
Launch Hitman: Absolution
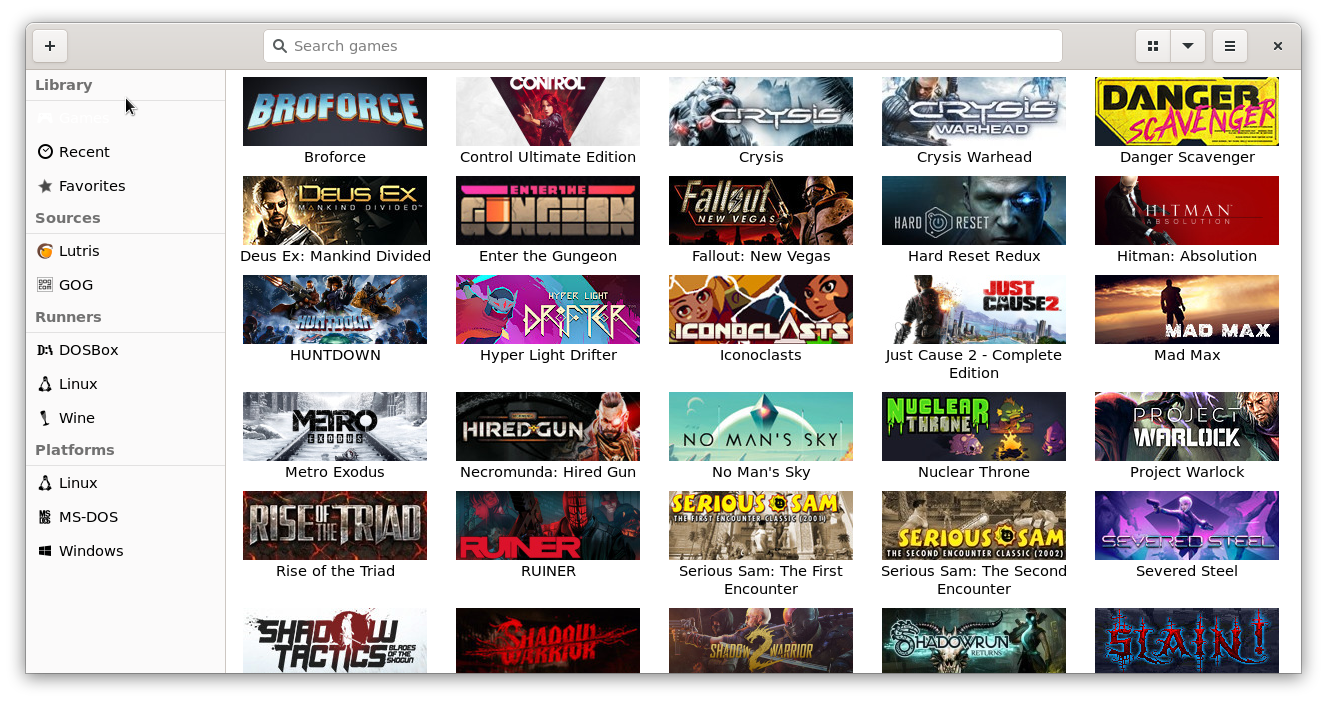point(1186,210)
